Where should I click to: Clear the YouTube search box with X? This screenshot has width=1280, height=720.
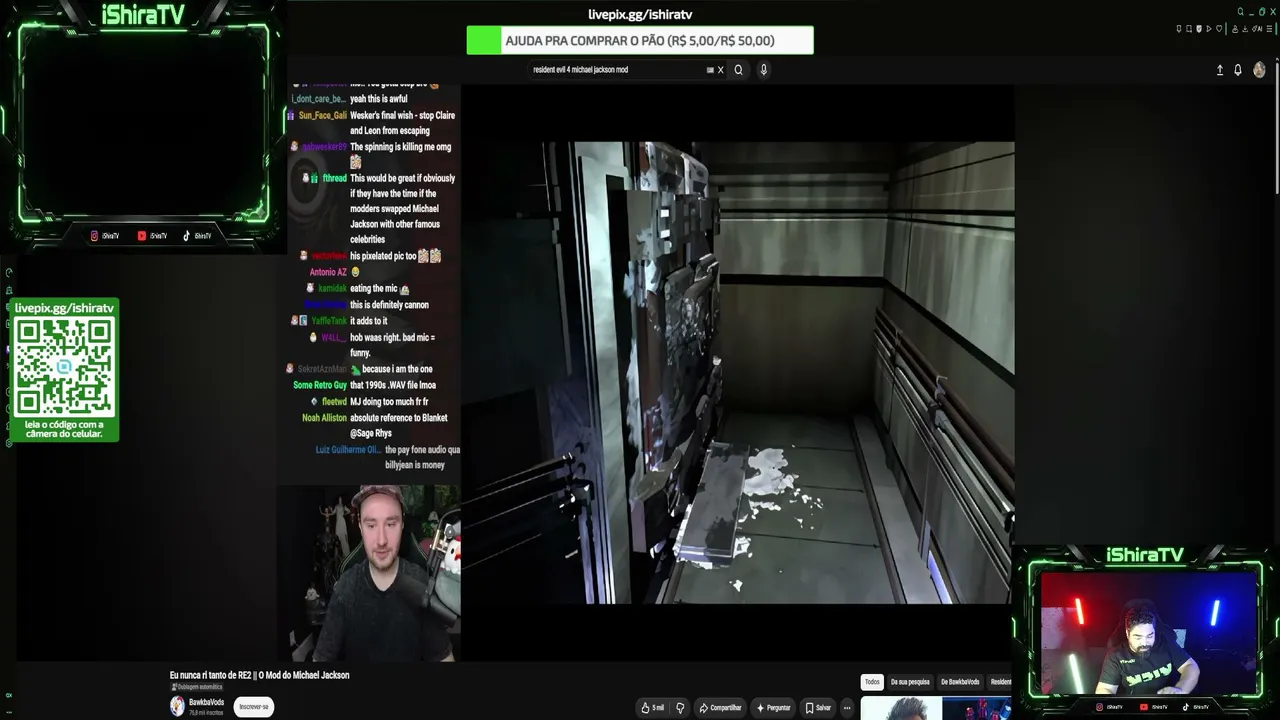(720, 70)
